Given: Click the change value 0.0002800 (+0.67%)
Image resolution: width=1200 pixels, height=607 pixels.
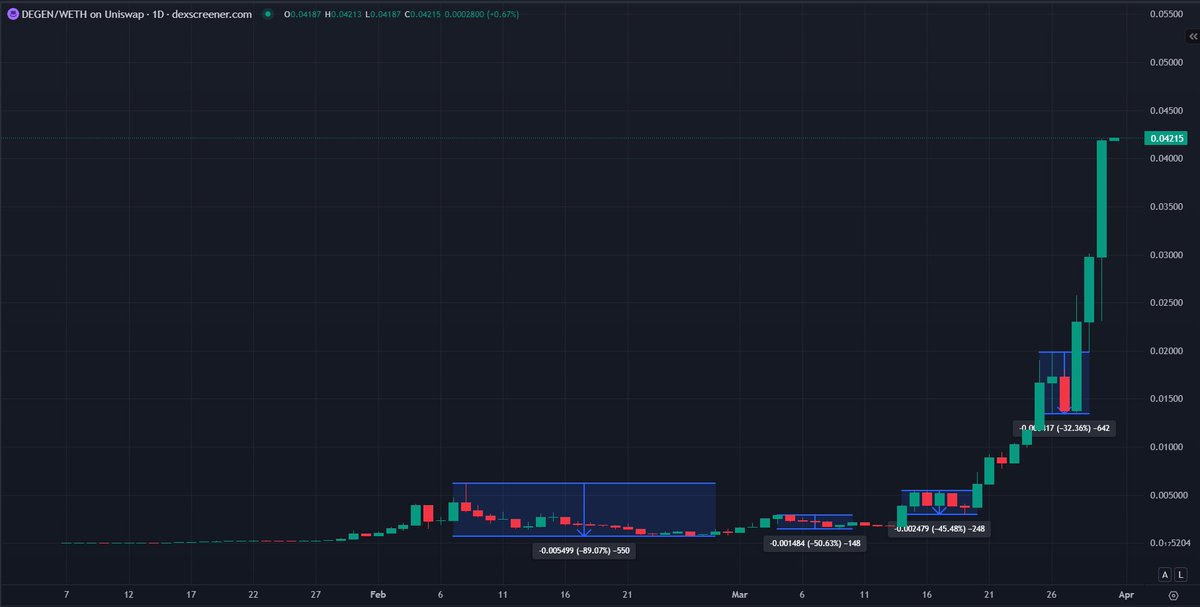Looking at the screenshot, I should click(x=480, y=14).
